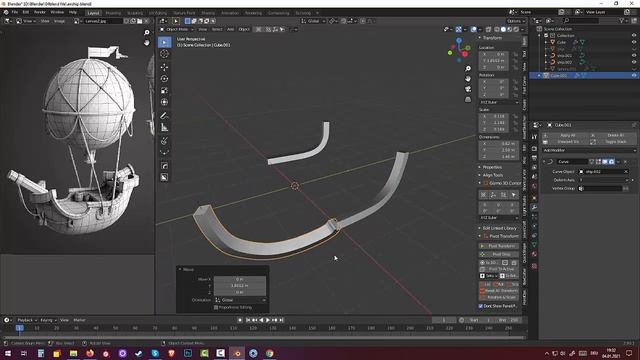Select the Scale tool

164,91
